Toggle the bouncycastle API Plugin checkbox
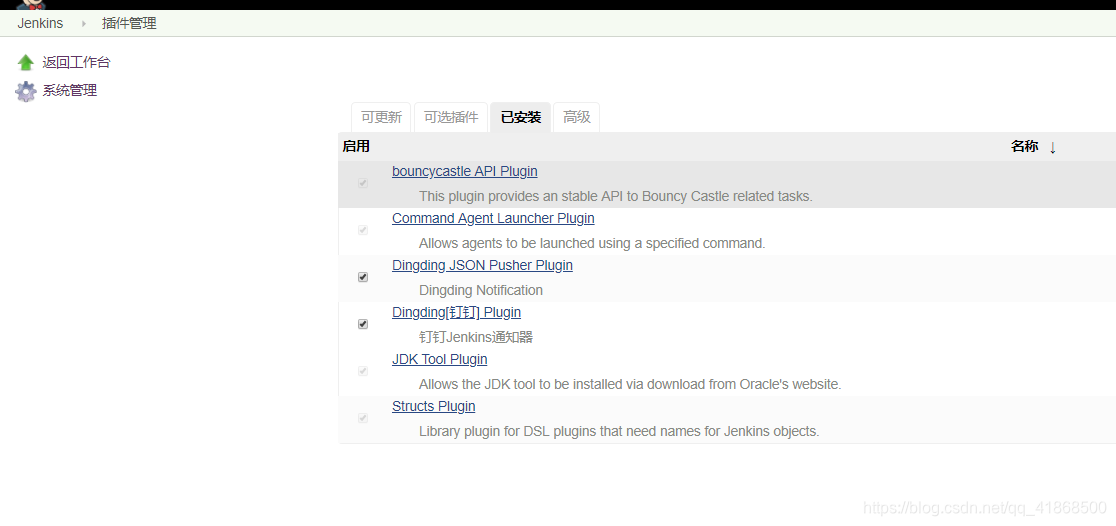Image resolution: width=1116 pixels, height=526 pixels. (x=363, y=183)
